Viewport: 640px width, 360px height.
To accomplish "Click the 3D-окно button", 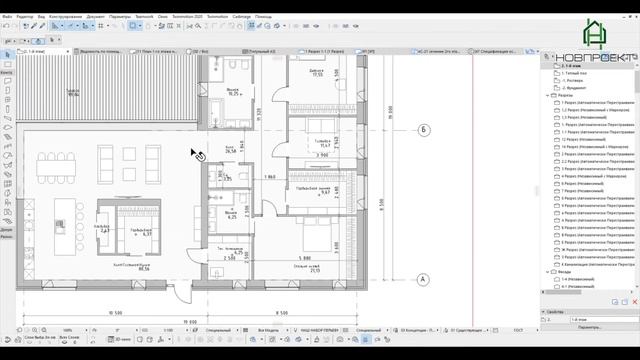I will point(120,339).
